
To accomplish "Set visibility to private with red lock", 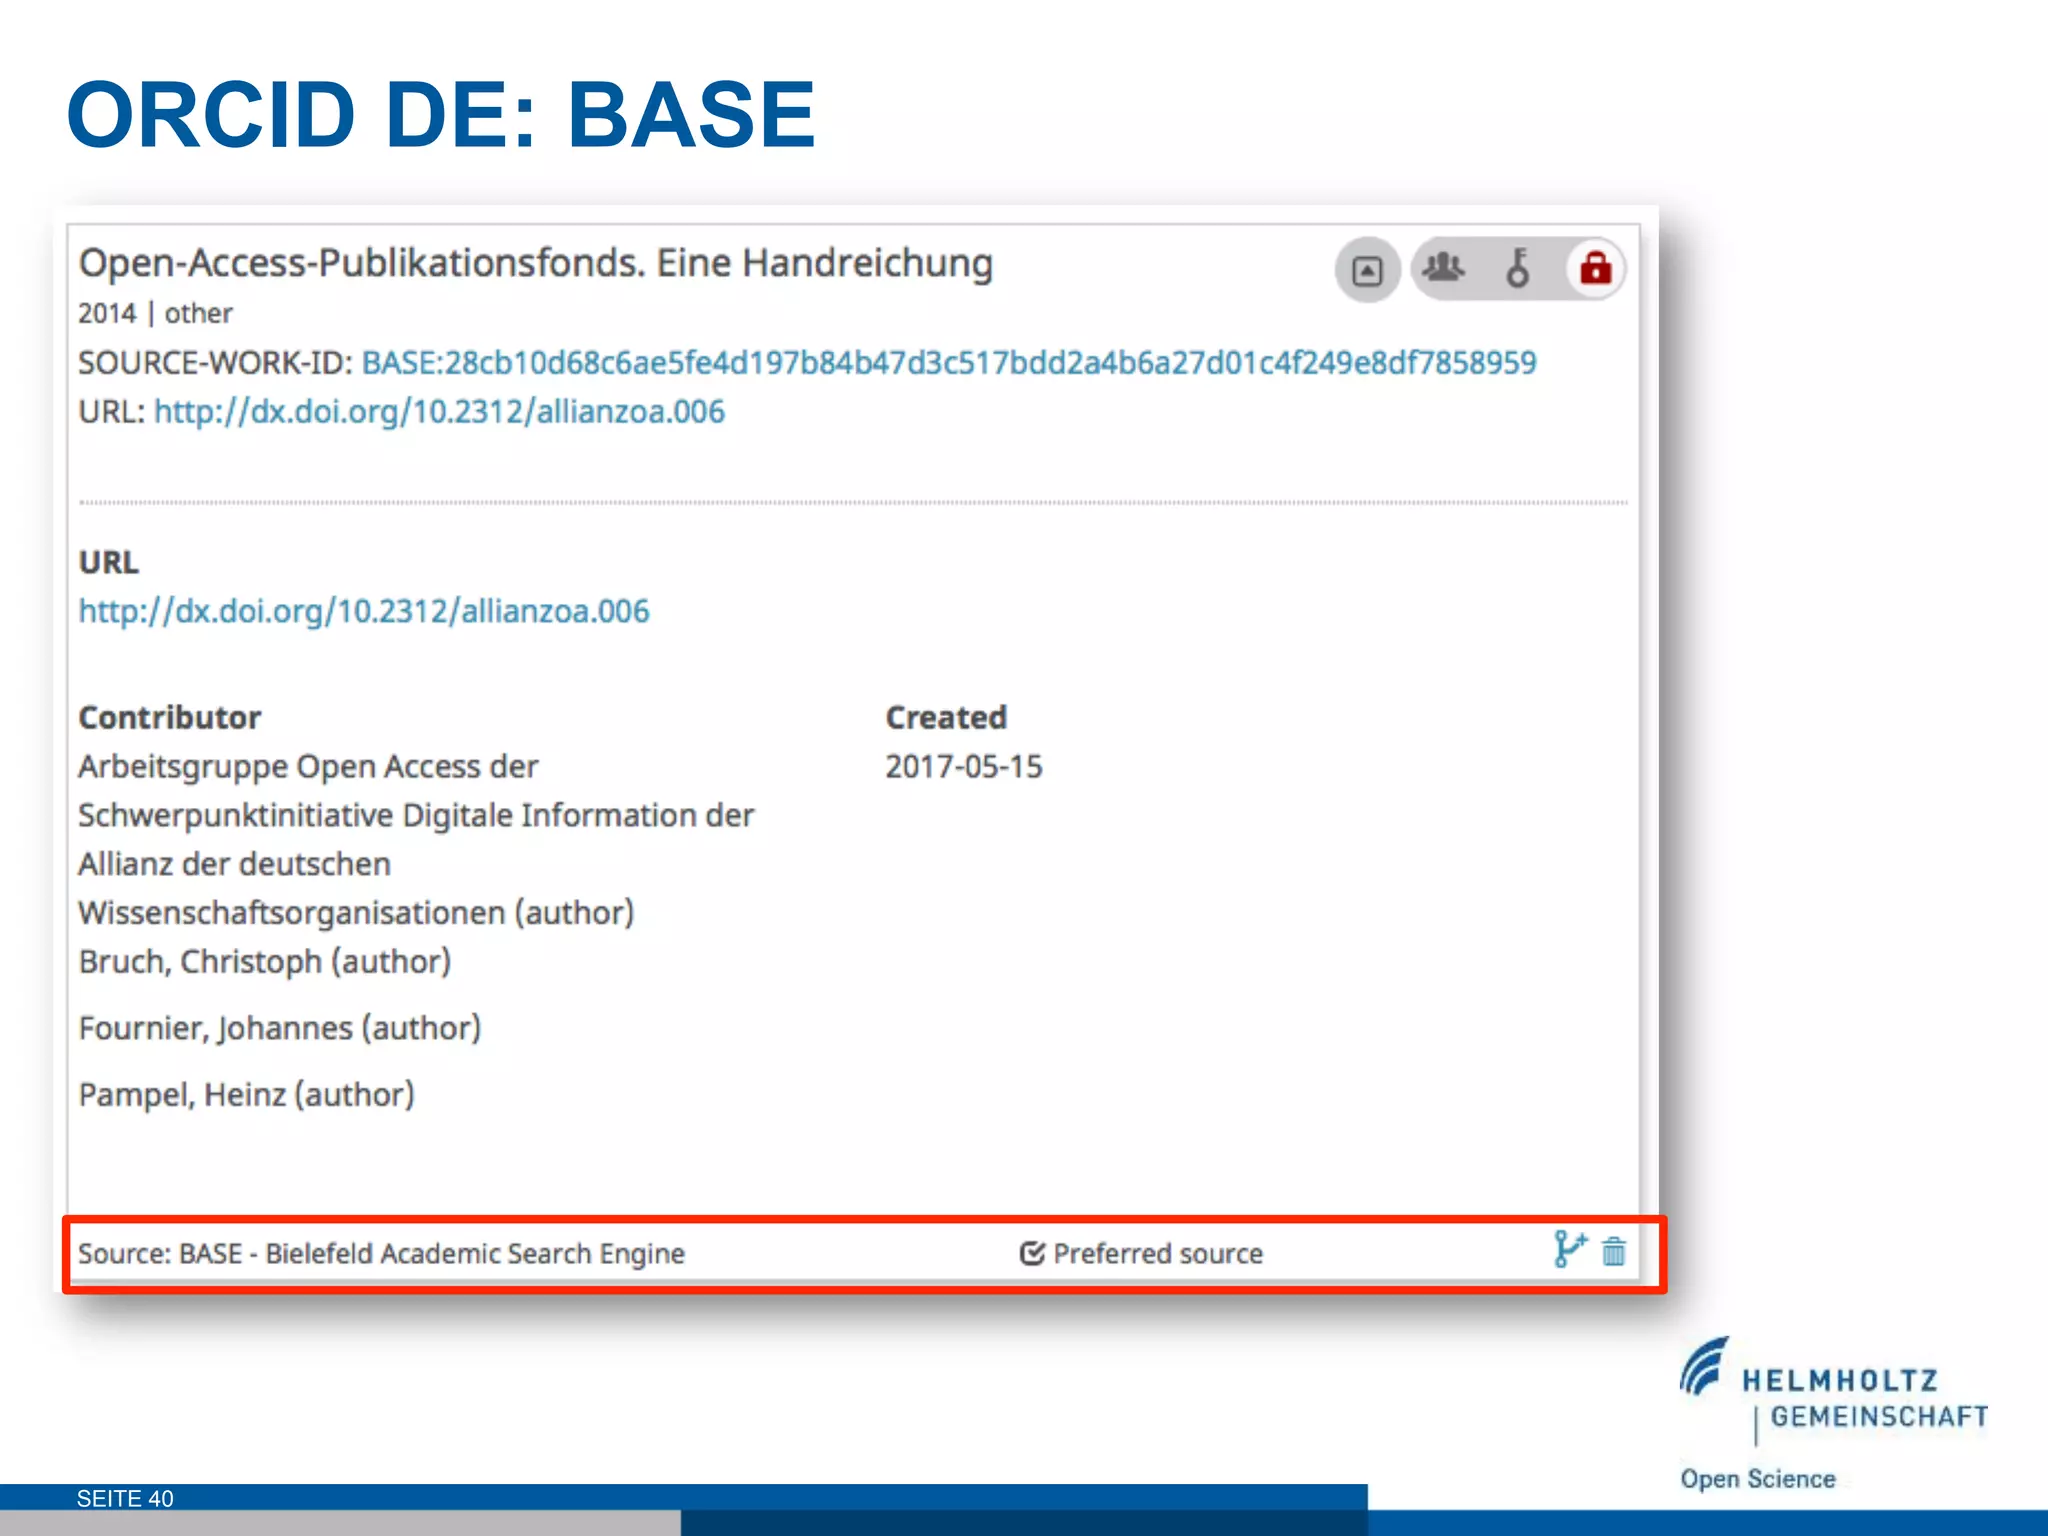I will [x=1595, y=268].
